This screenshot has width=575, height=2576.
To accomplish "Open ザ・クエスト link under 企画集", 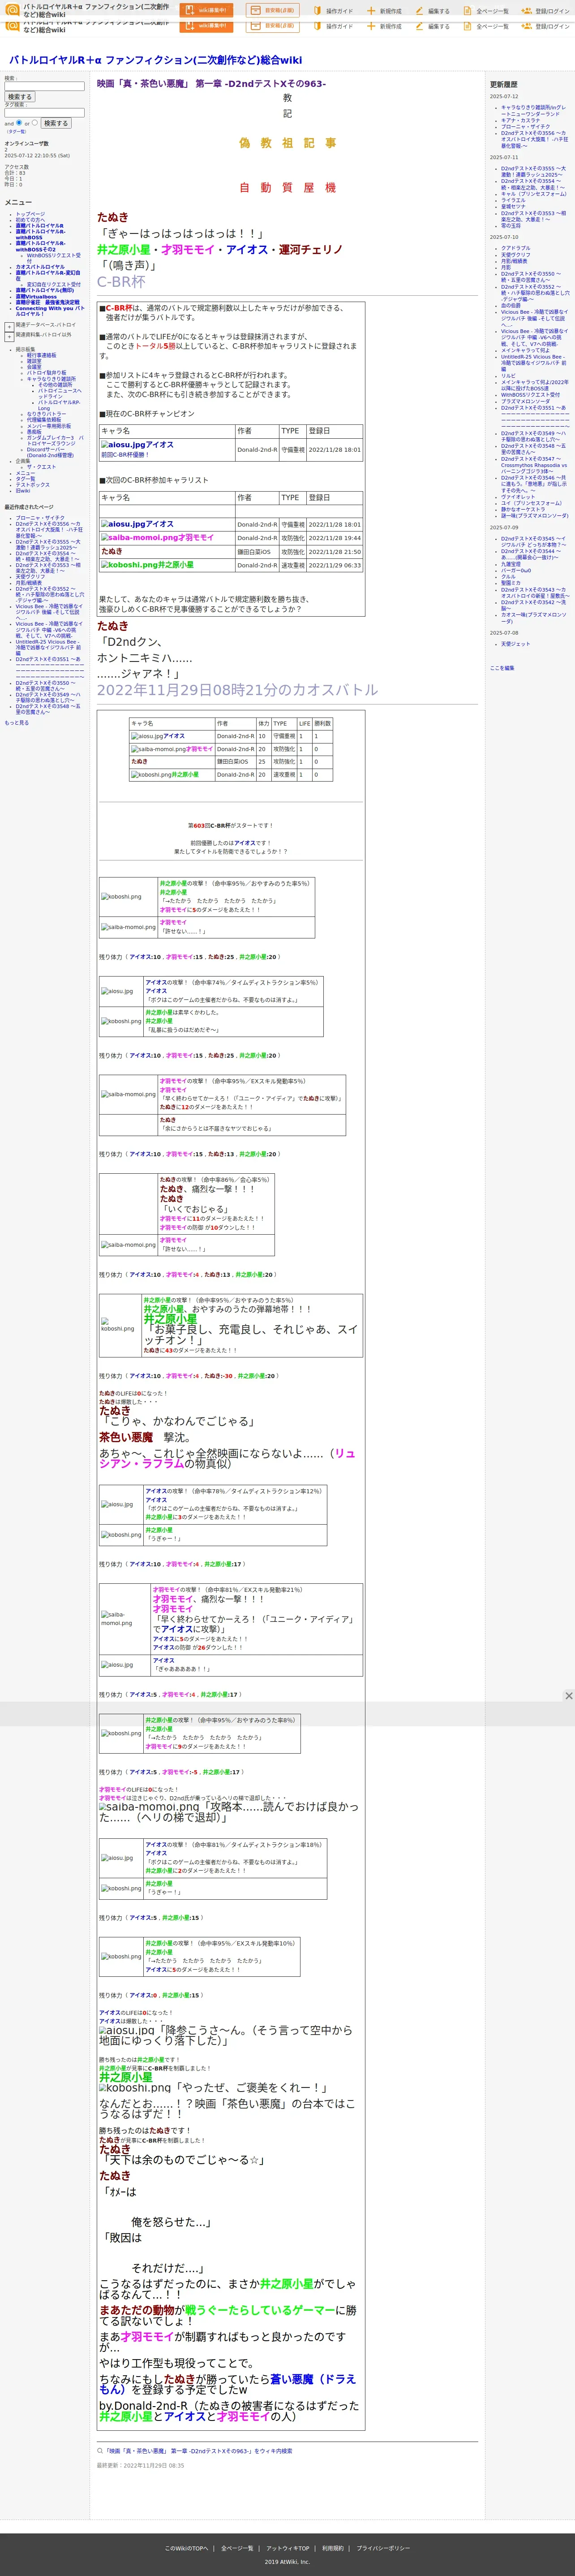I will [x=42, y=467].
